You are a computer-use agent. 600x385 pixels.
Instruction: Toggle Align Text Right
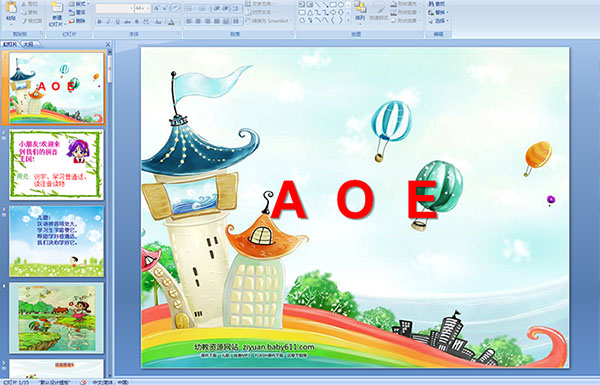207,21
